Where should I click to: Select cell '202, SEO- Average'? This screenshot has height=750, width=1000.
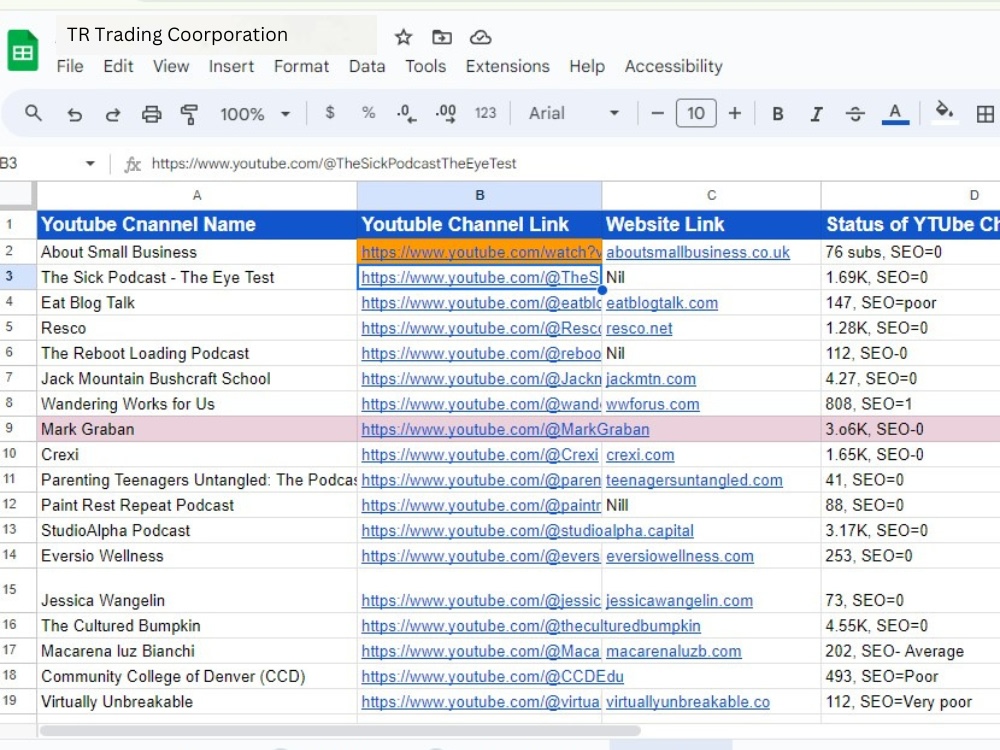point(910,651)
